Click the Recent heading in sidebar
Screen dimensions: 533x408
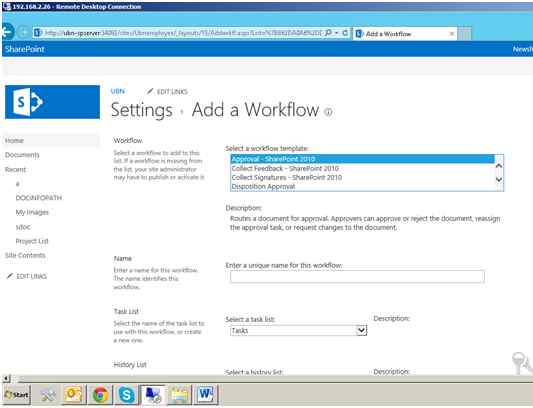pos(15,169)
